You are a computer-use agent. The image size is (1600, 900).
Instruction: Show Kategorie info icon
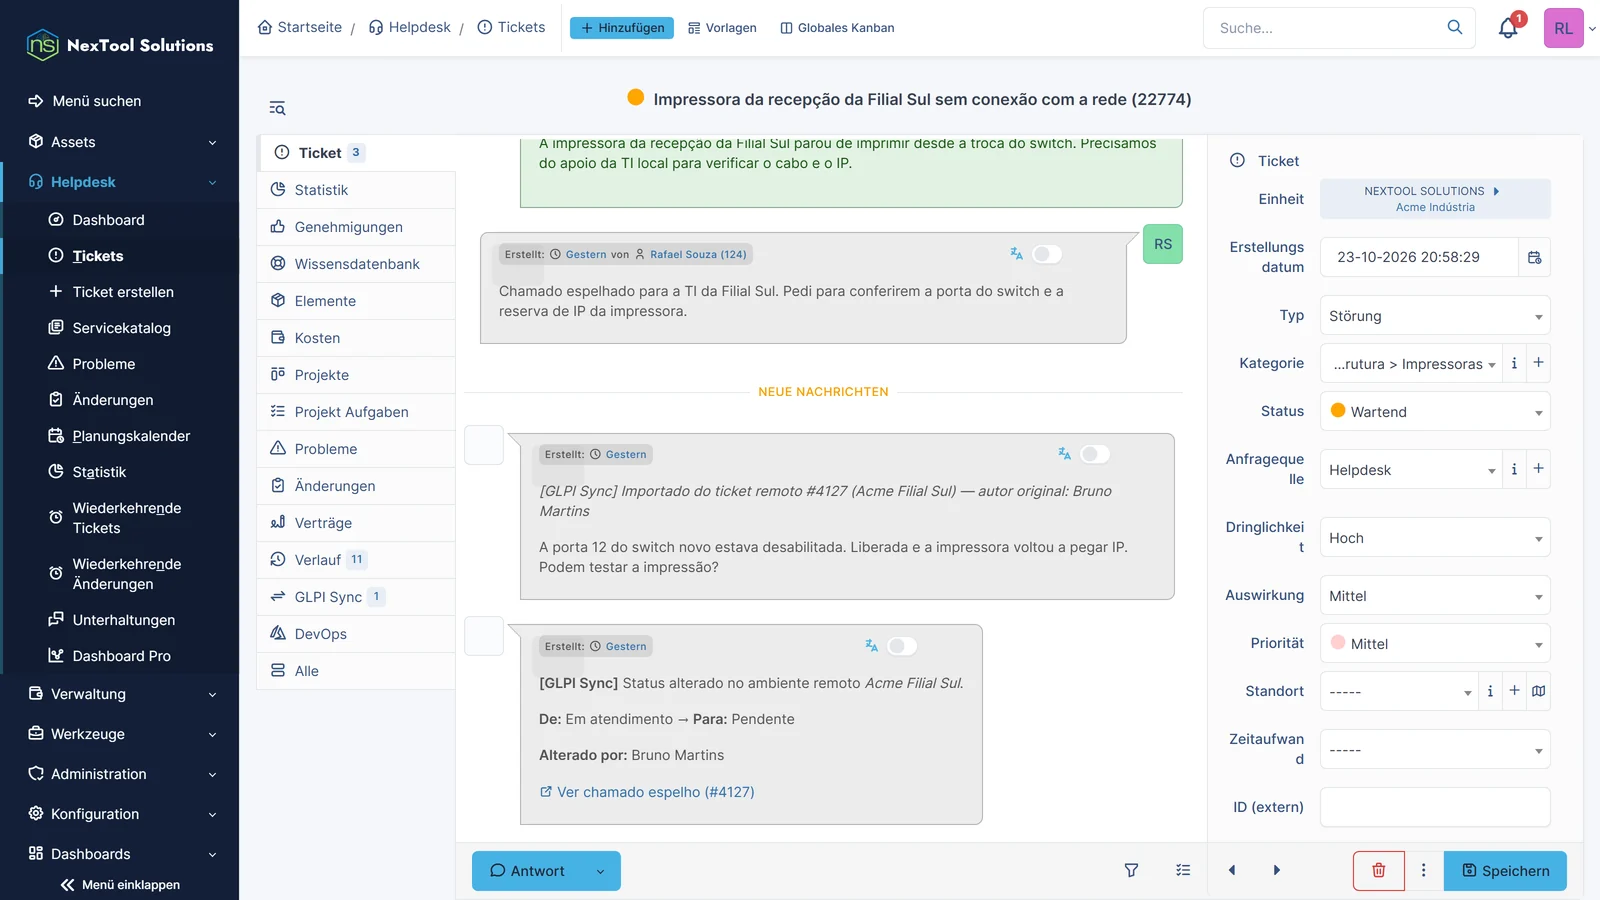[x=1514, y=363]
